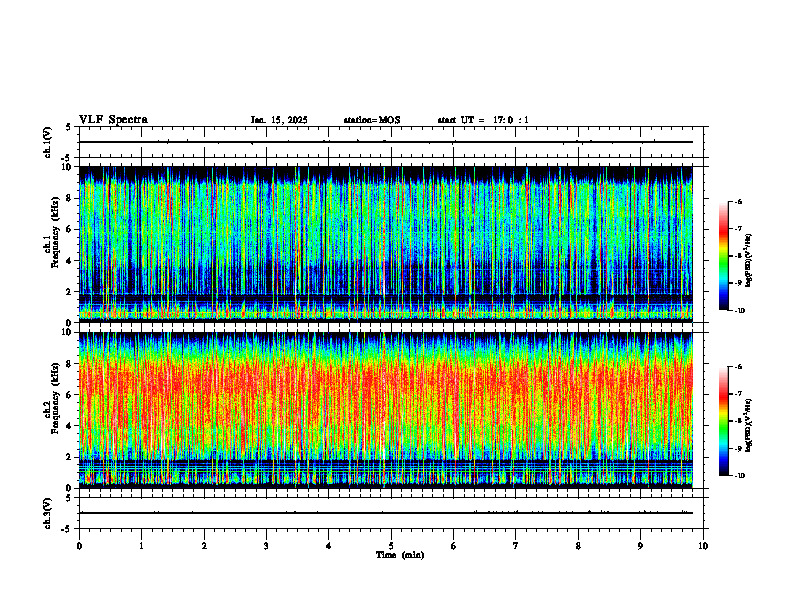The width and height of the screenshot is (792, 612).
Task: Click the ch.2 spectrogram panel
Action: pos(386,410)
